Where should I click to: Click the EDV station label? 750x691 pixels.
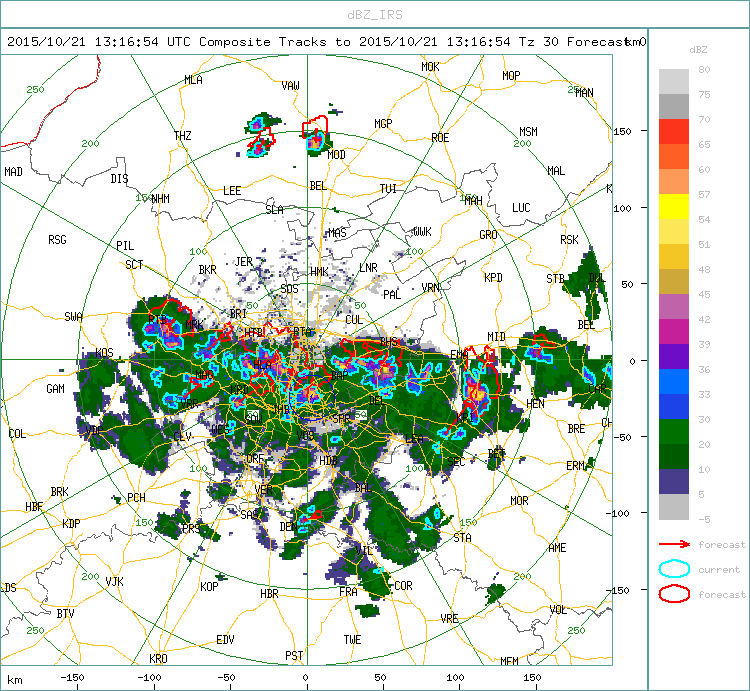225,639
